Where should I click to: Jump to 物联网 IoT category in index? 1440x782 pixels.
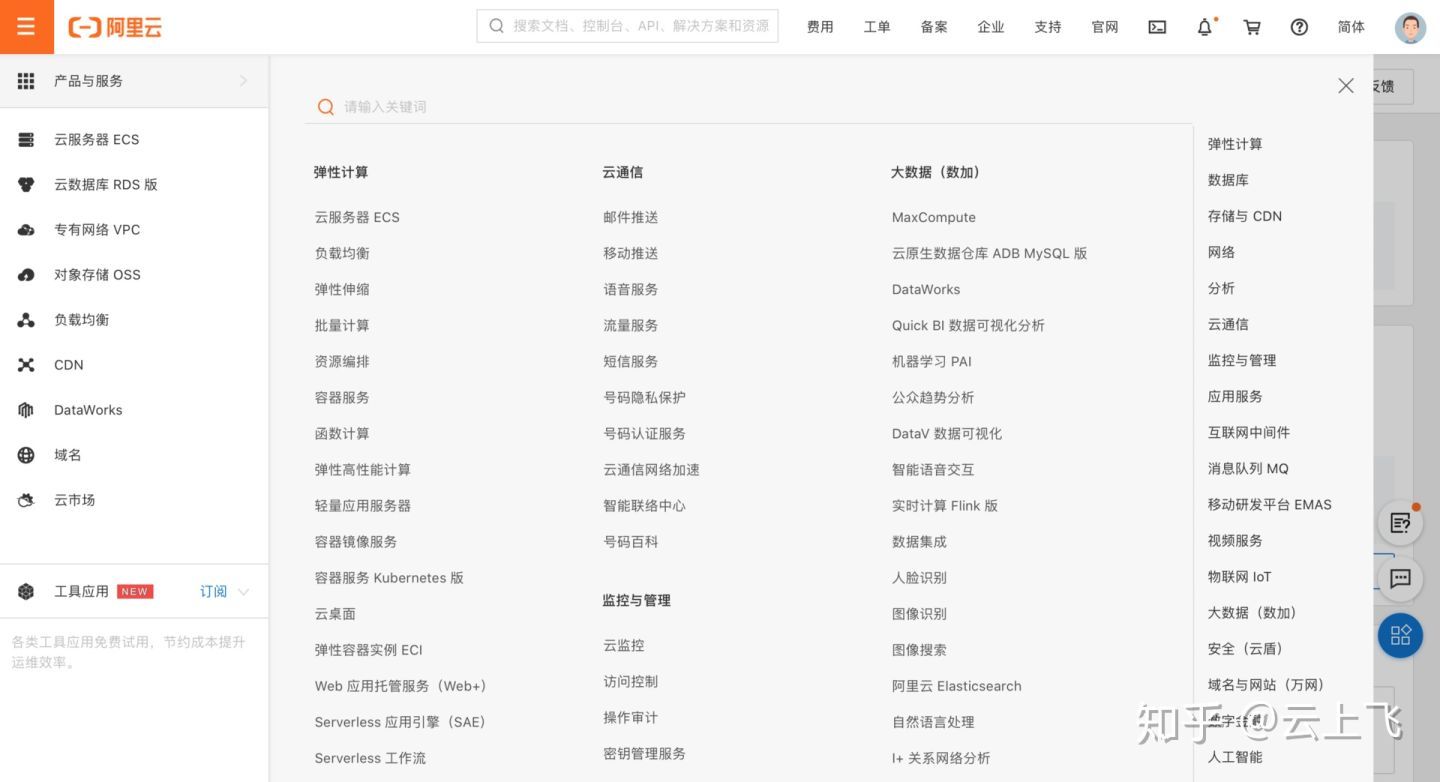coord(1239,576)
